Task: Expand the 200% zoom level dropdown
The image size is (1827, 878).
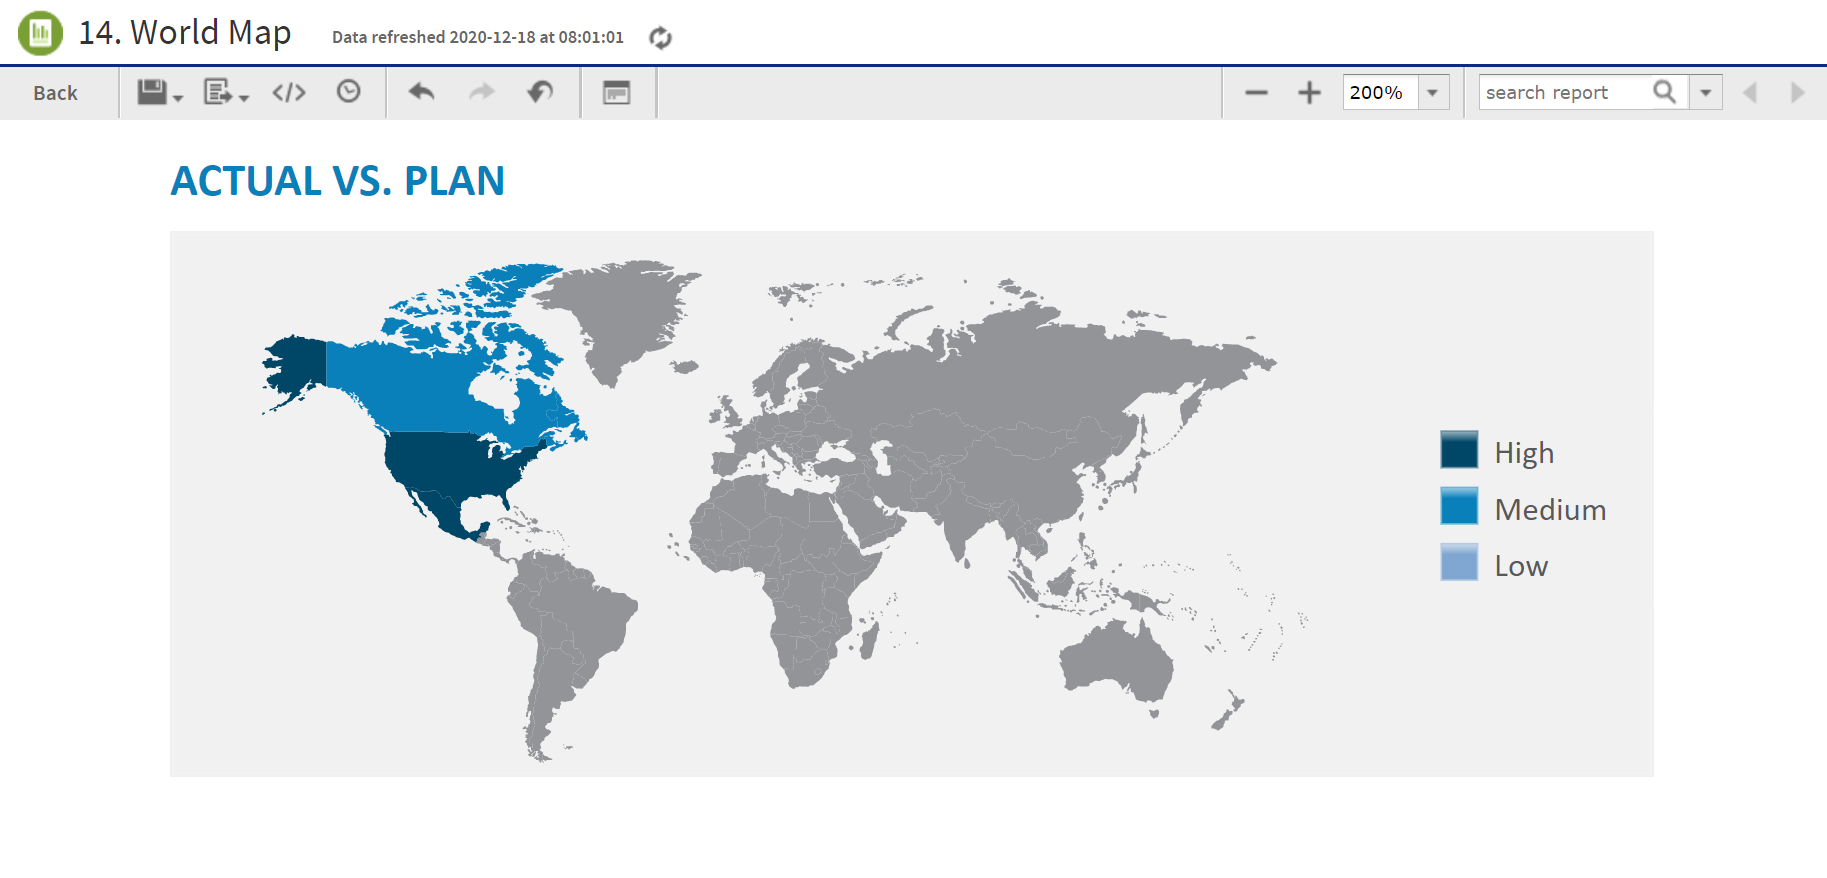Action: pyautogui.click(x=1432, y=93)
